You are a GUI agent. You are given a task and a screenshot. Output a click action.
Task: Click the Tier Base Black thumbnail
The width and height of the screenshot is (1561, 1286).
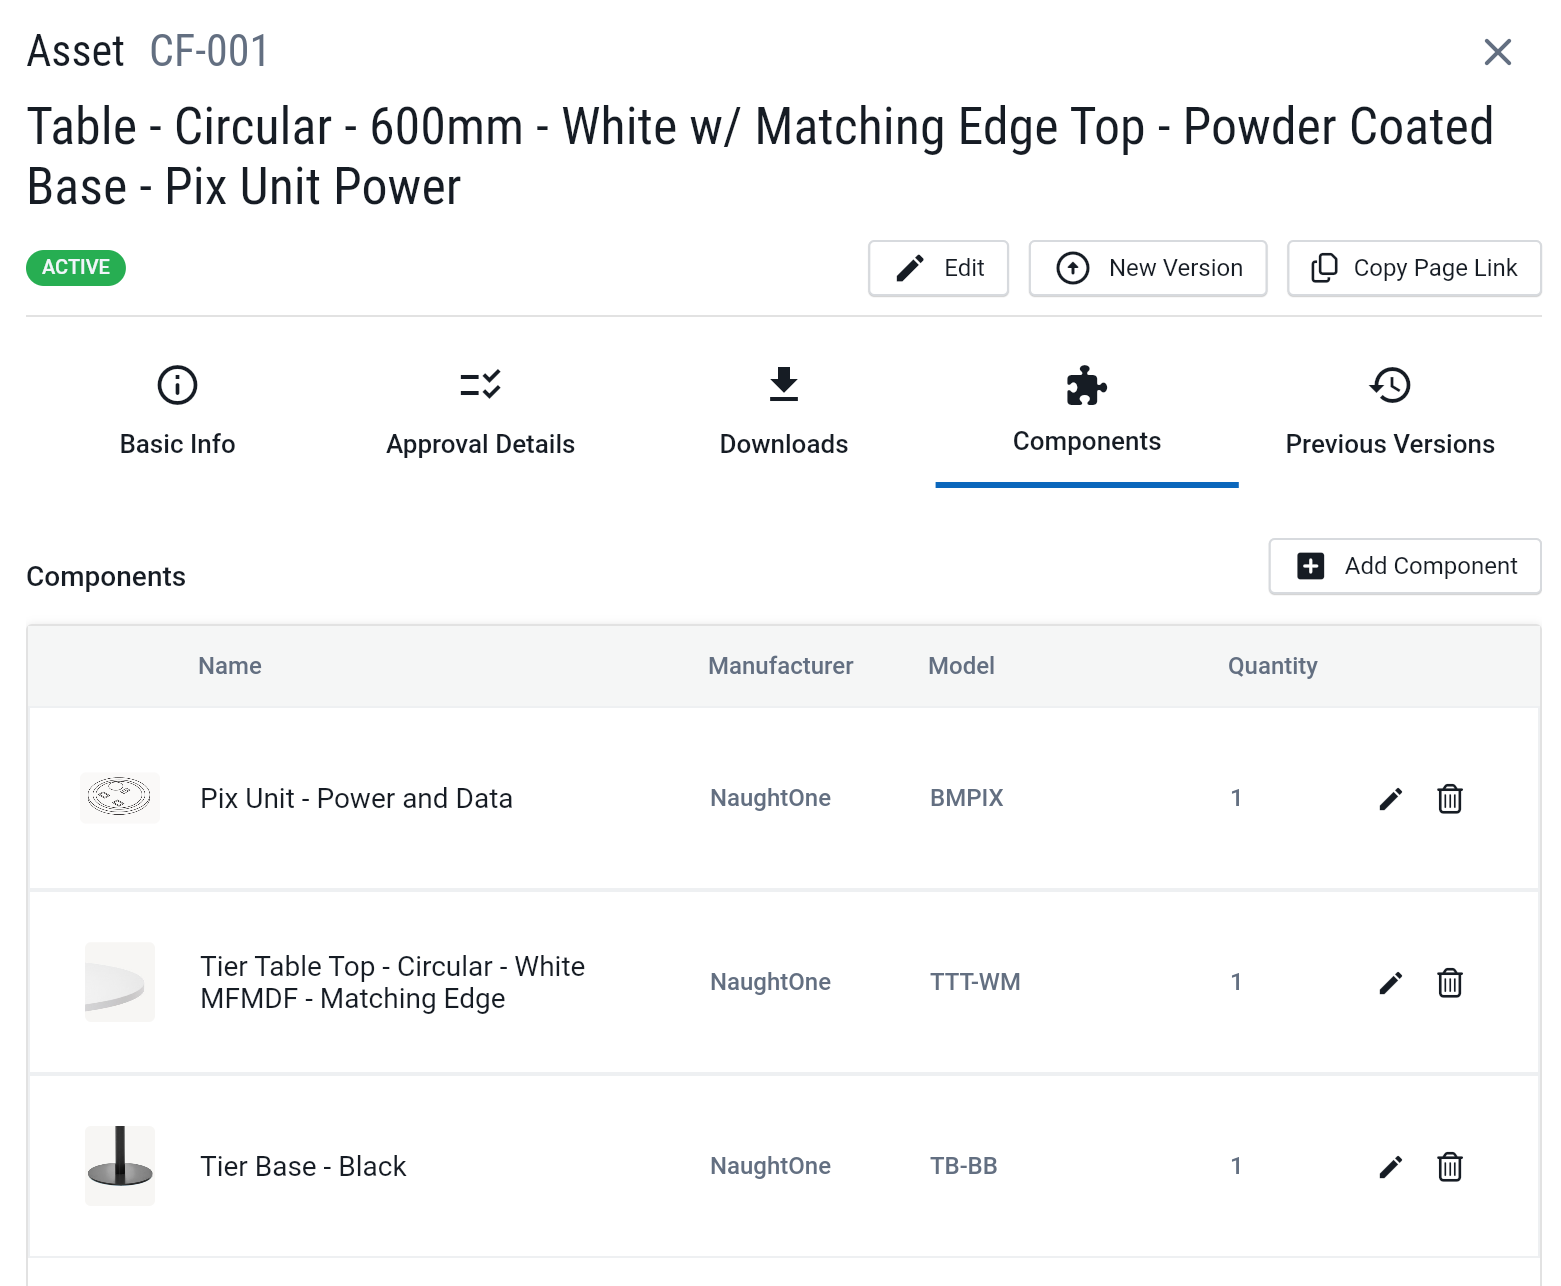(x=119, y=1166)
